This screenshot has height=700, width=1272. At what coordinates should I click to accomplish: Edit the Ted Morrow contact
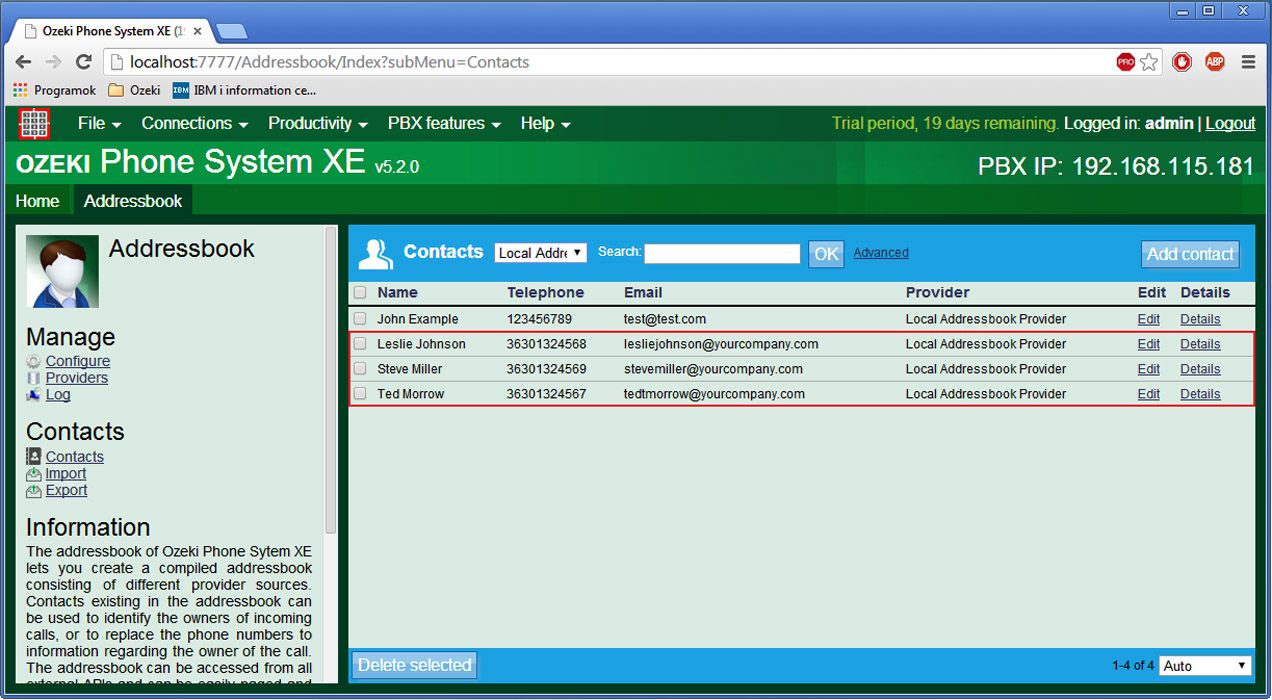(1149, 394)
